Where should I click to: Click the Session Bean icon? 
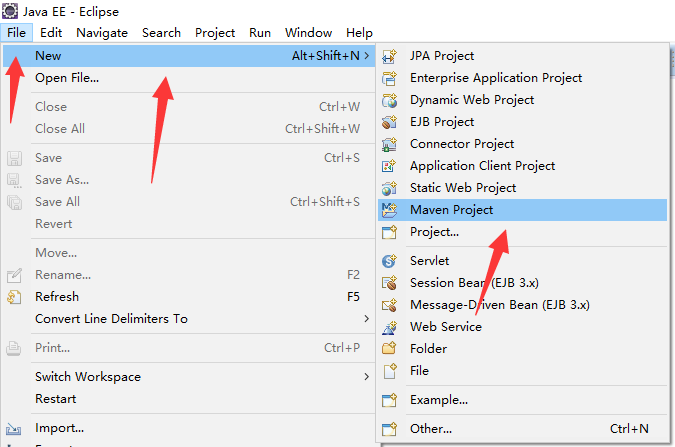coord(390,283)
